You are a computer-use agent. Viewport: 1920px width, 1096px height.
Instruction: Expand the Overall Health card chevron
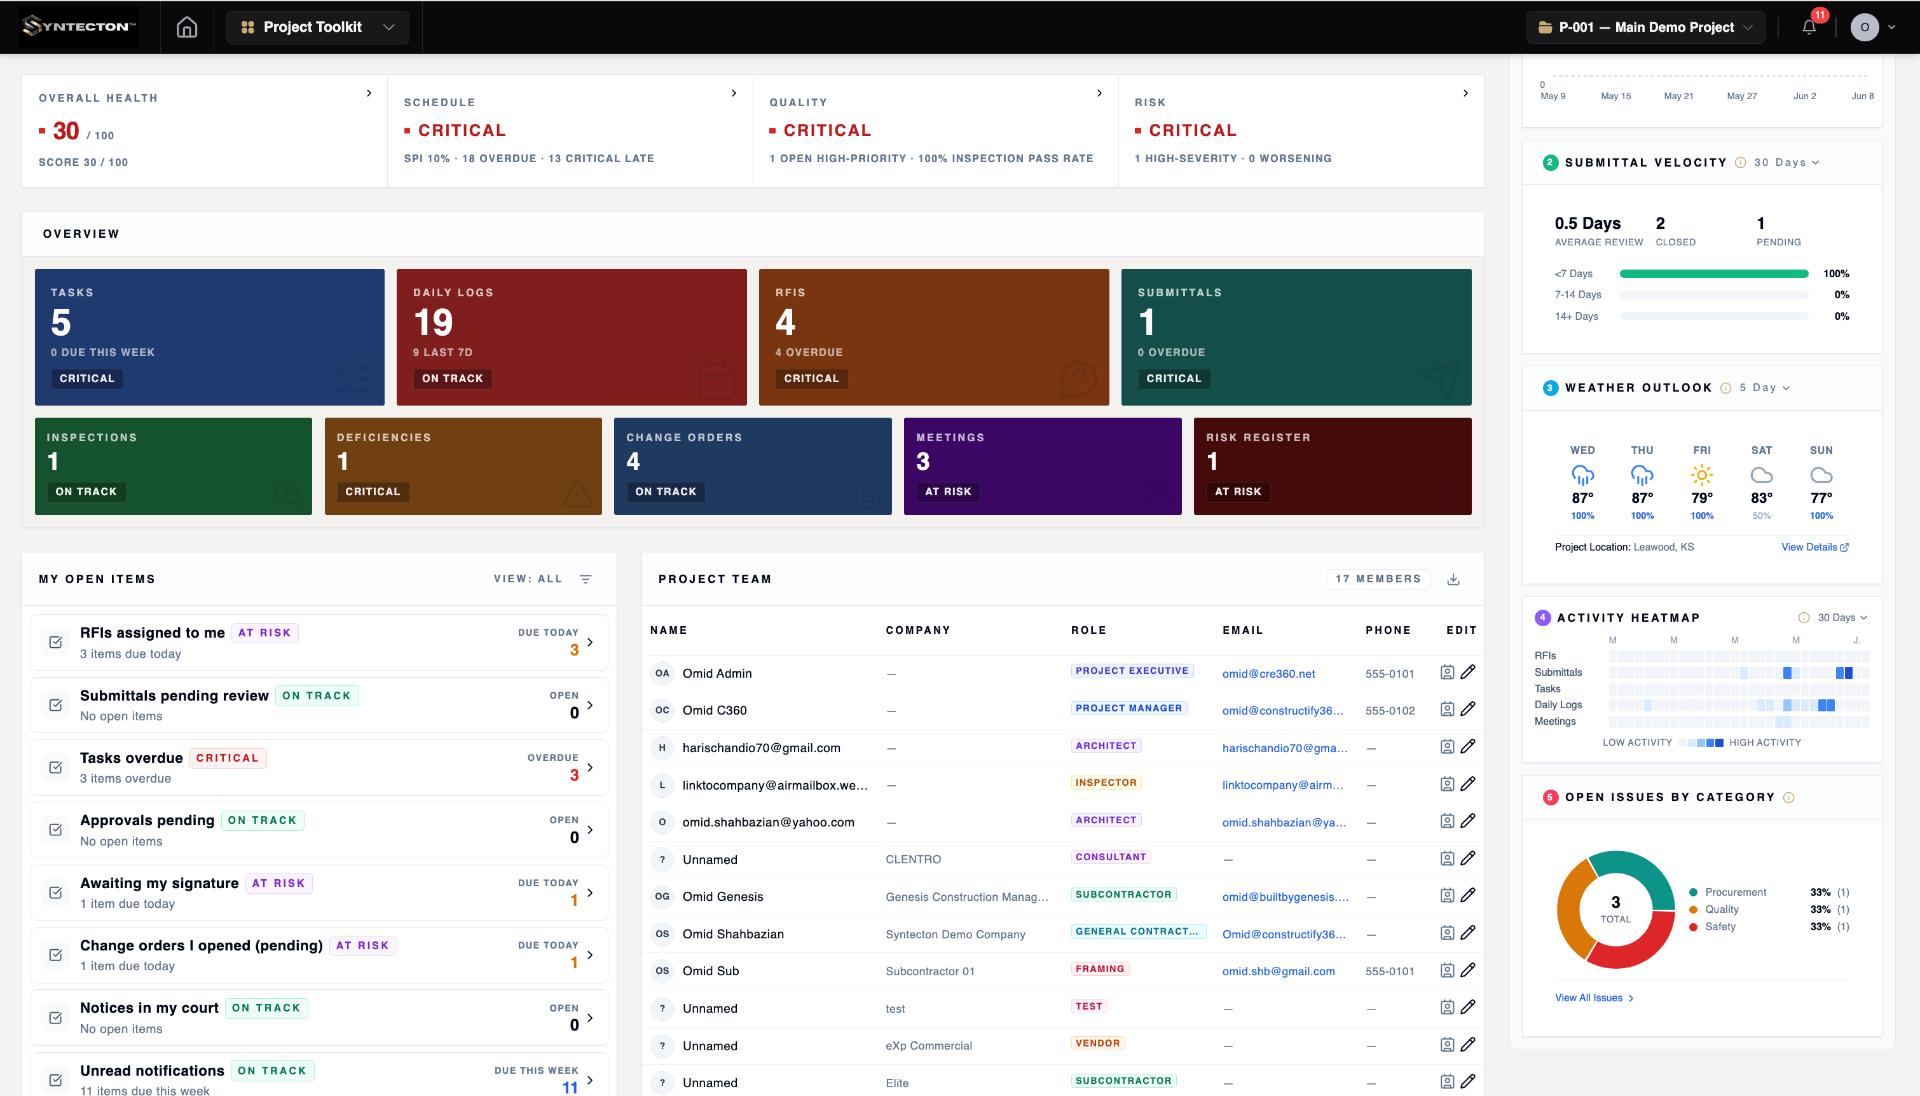click(369, 93)
